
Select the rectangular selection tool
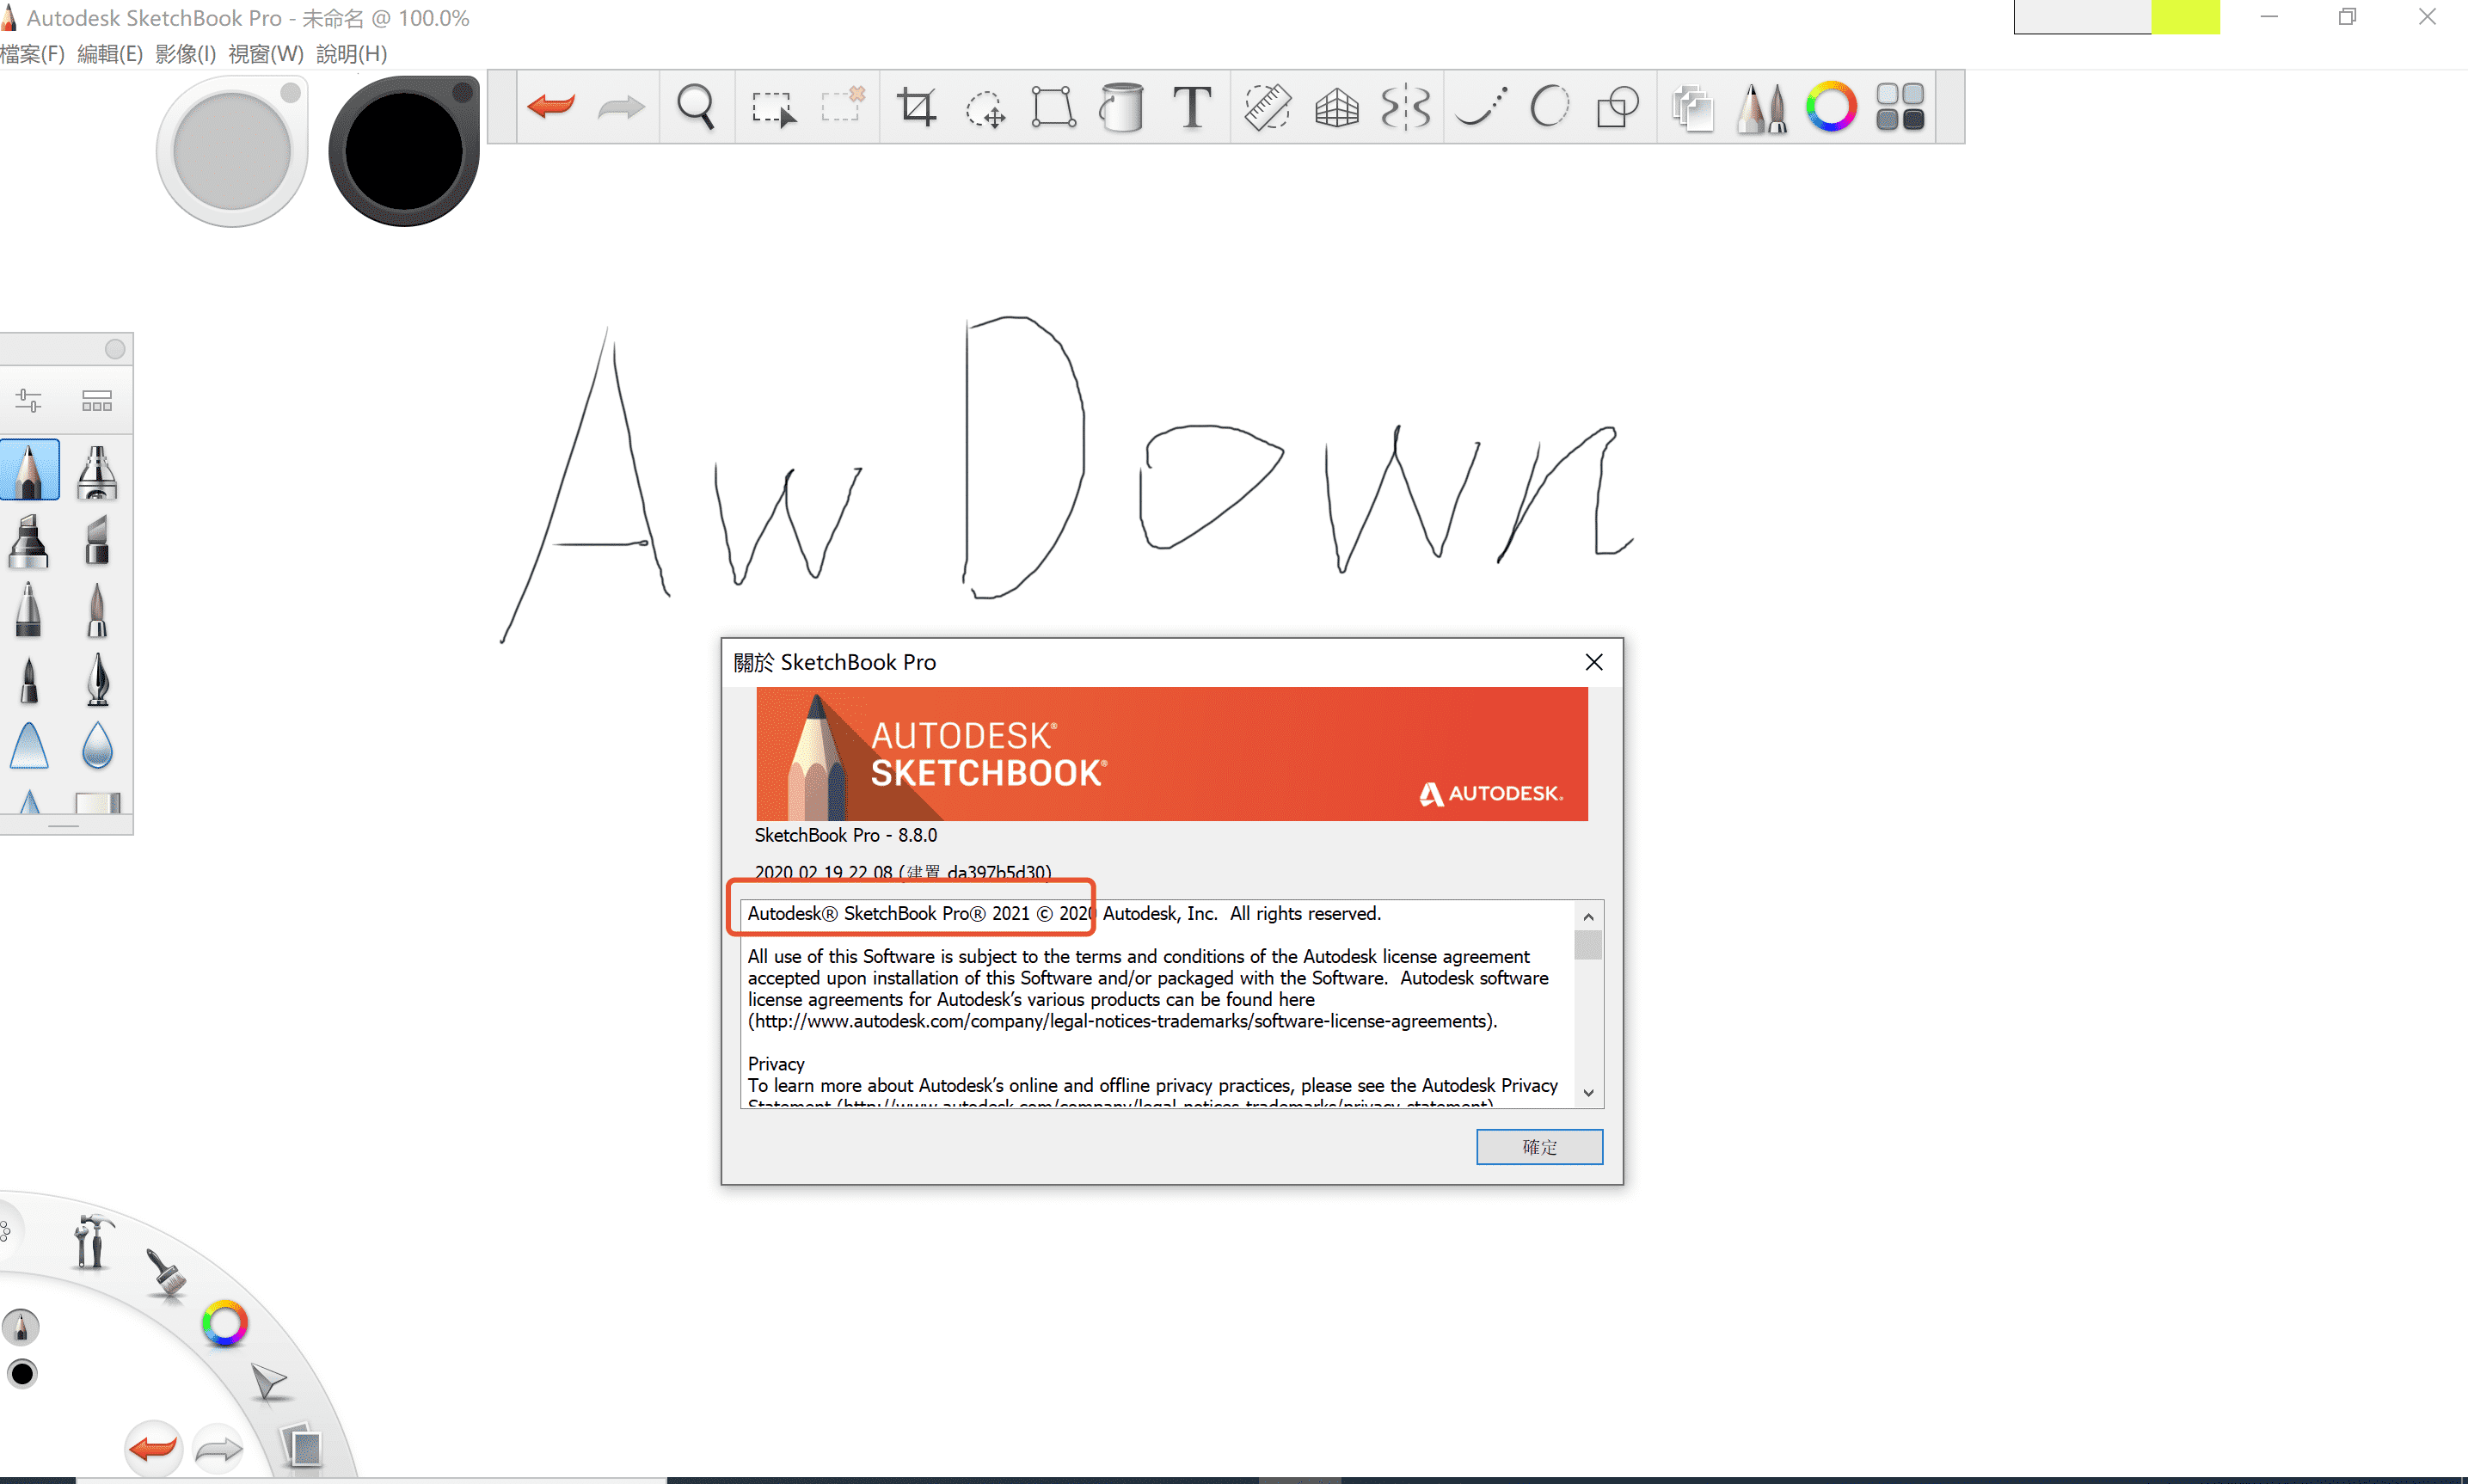point(773,106)
